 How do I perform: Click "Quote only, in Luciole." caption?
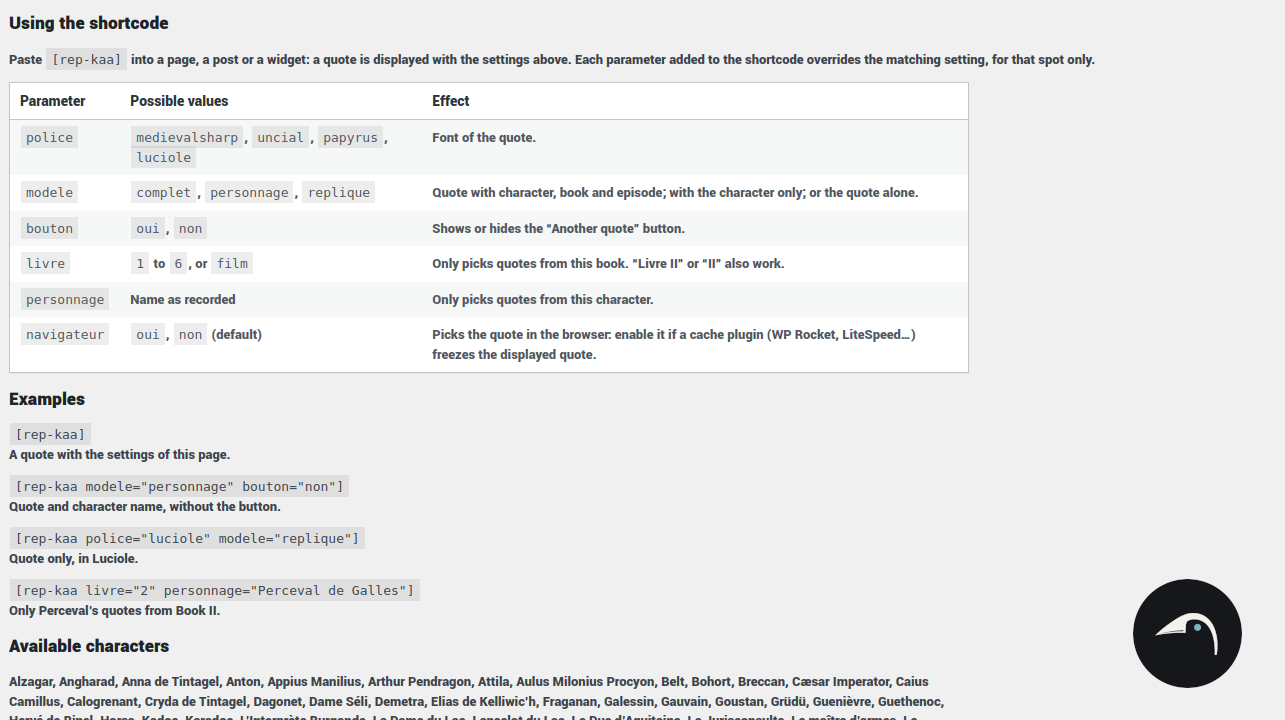coord(74,559)
